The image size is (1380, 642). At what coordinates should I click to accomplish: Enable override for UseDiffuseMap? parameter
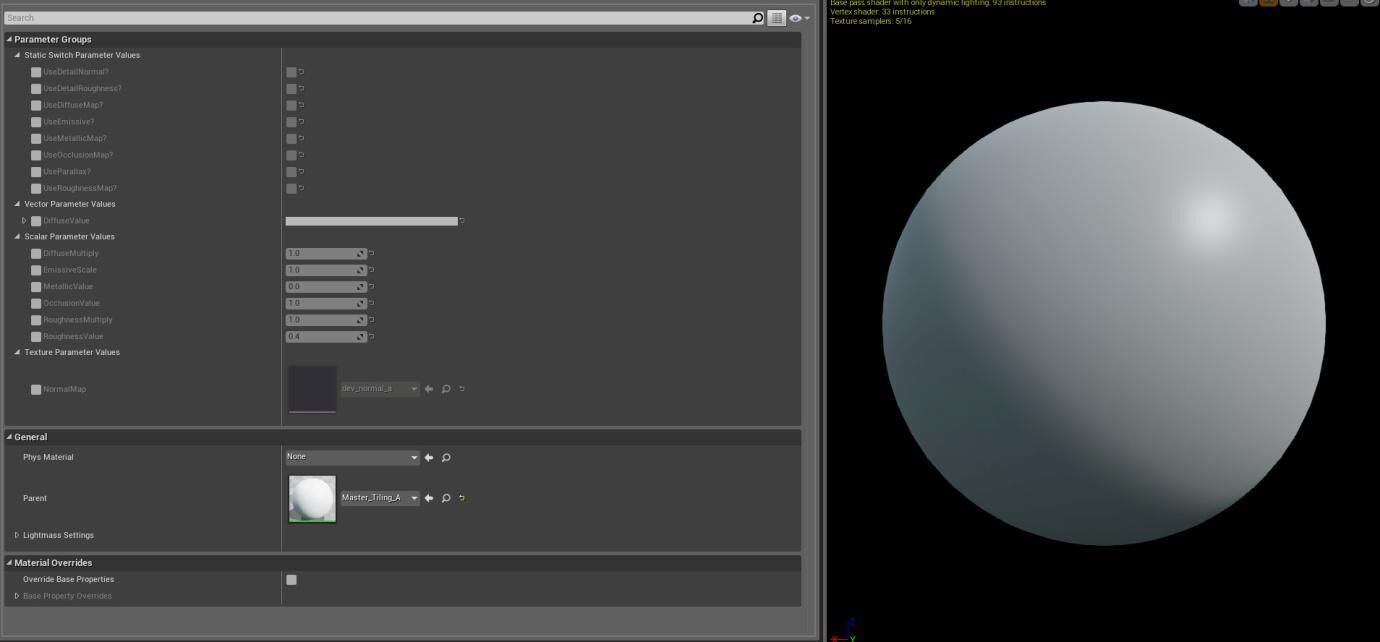click(36, 105)
